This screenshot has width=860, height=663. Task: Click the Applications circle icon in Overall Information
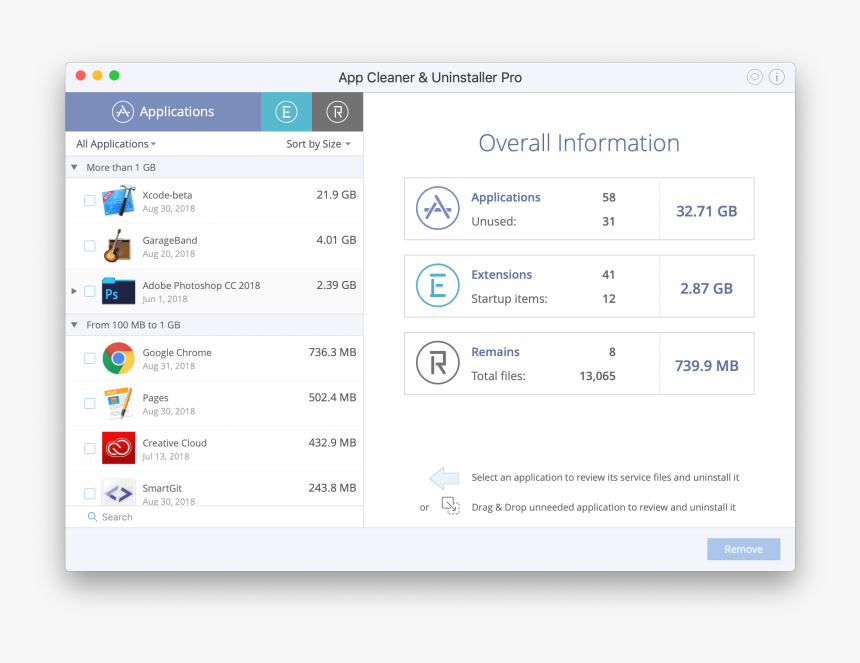(438, 208)
